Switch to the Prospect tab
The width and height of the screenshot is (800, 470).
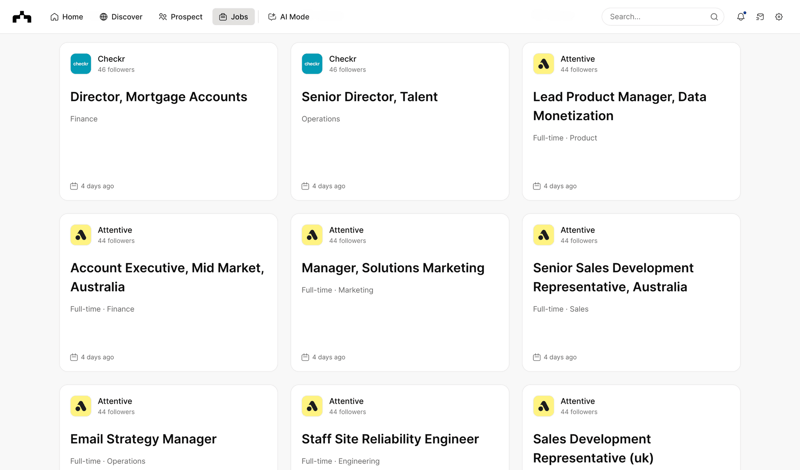[181, 17]
